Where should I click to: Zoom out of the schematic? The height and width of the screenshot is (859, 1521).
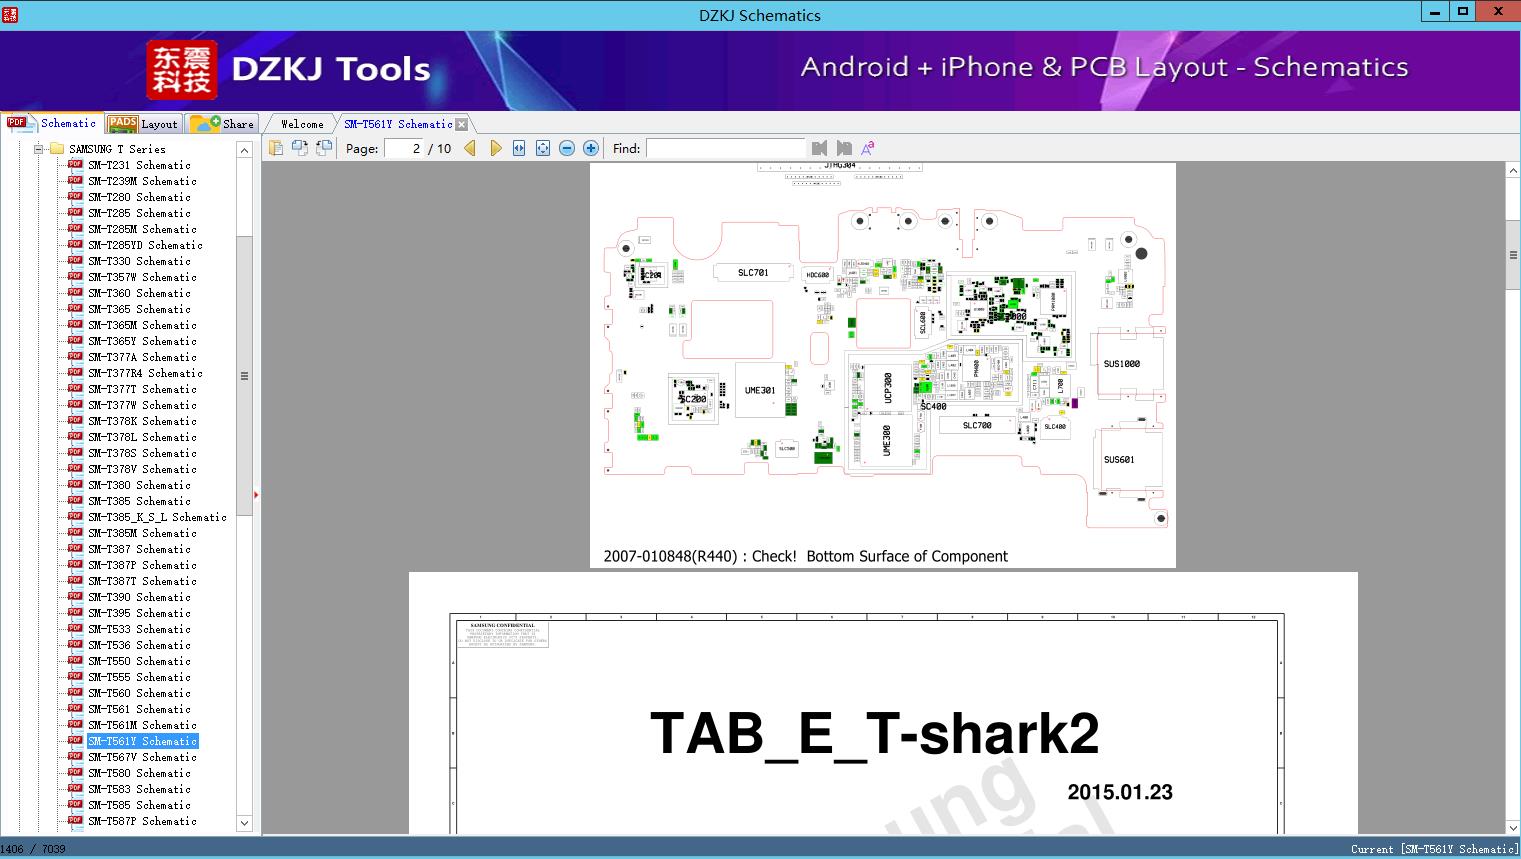[x=567, y=148]
